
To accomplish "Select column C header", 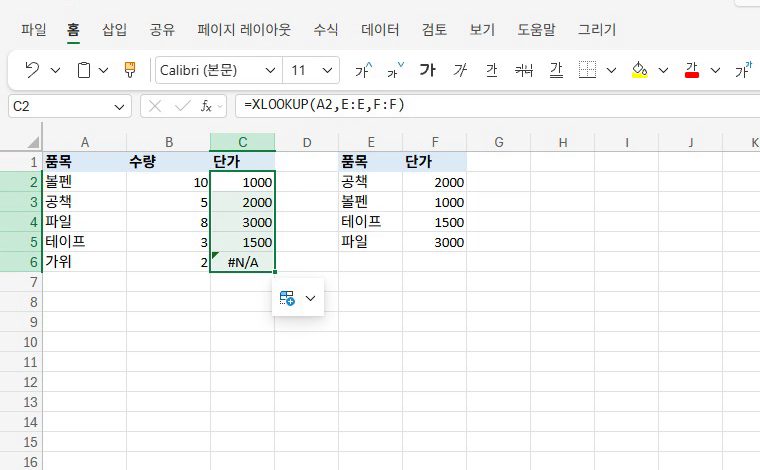I will pos(242,142).
